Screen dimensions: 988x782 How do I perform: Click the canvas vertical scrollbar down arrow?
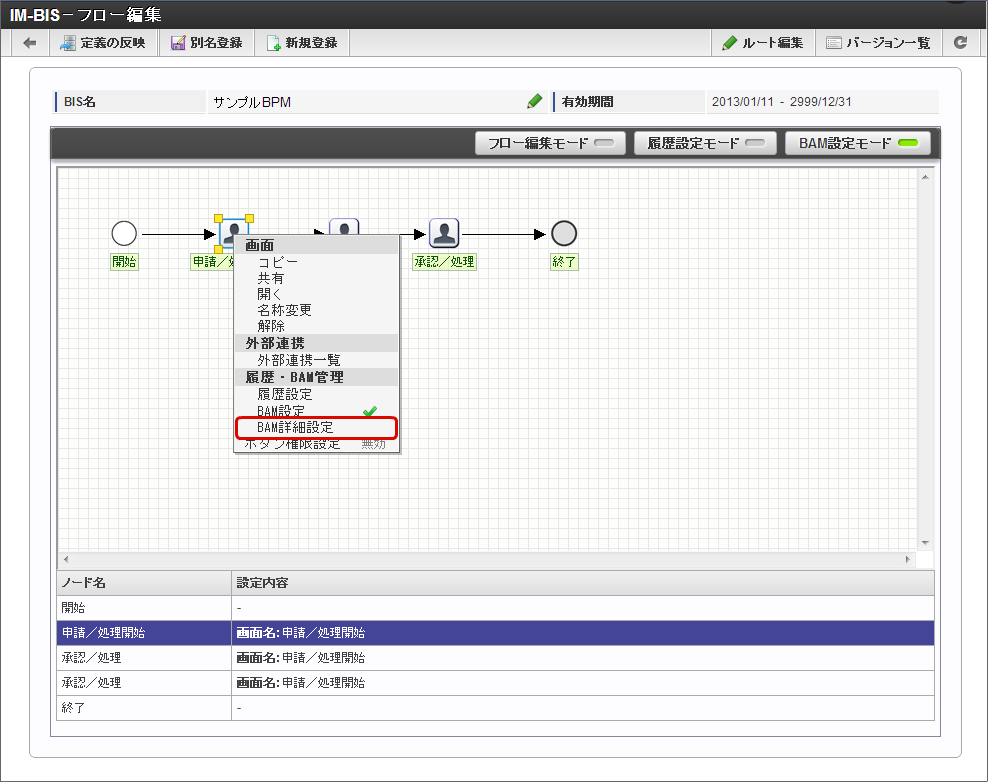pyautogui.click(x=925, y=543)
